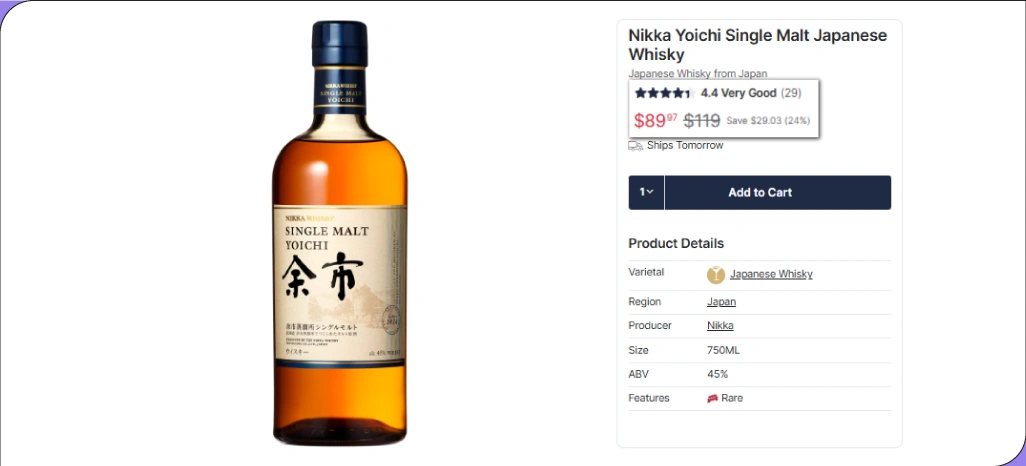This screenshot has width=1026, height=466.
Task: Click the Ships Tomorrow text
Action: point(685,146)
